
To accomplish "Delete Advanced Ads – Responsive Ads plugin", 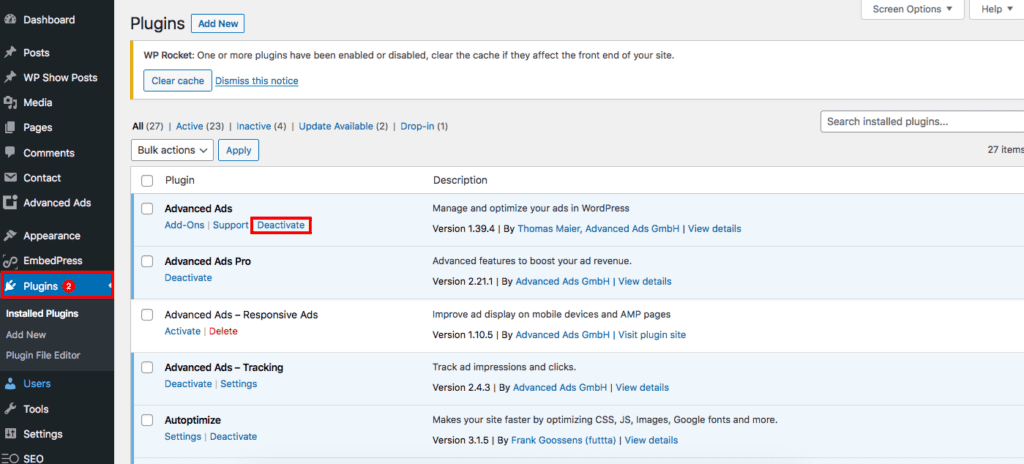I will [x=223, y=331].
